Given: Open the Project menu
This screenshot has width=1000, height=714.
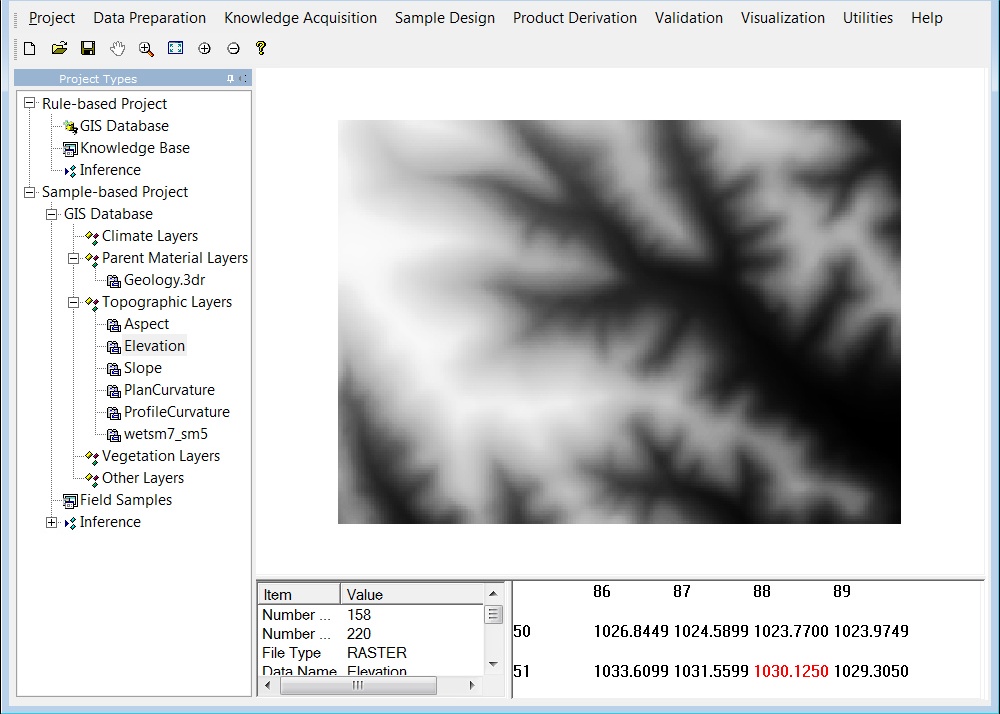Looking at the screenshot, I should [52, 18].
